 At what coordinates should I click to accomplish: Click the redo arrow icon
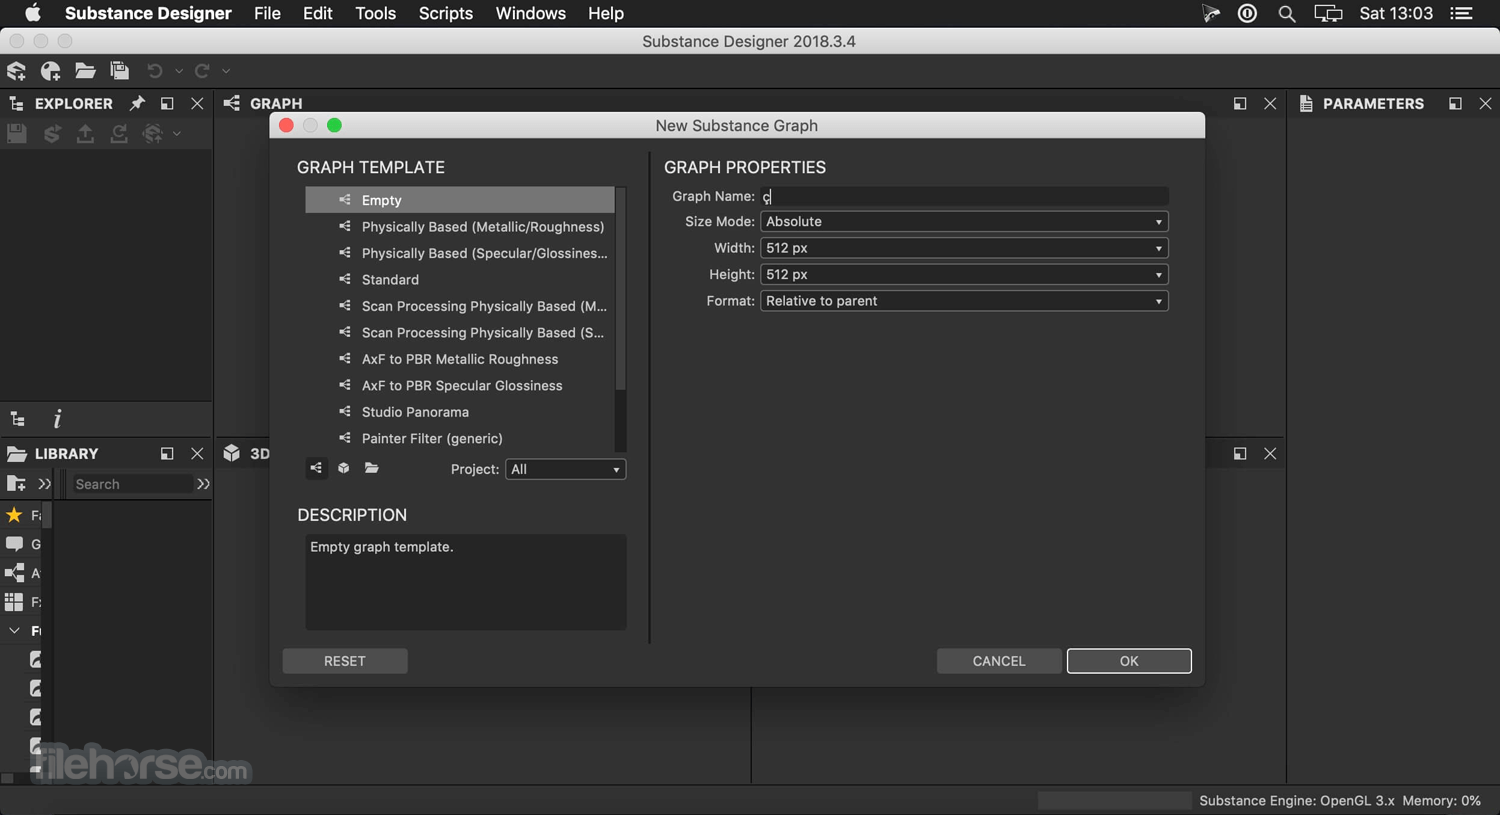point(202,71)
